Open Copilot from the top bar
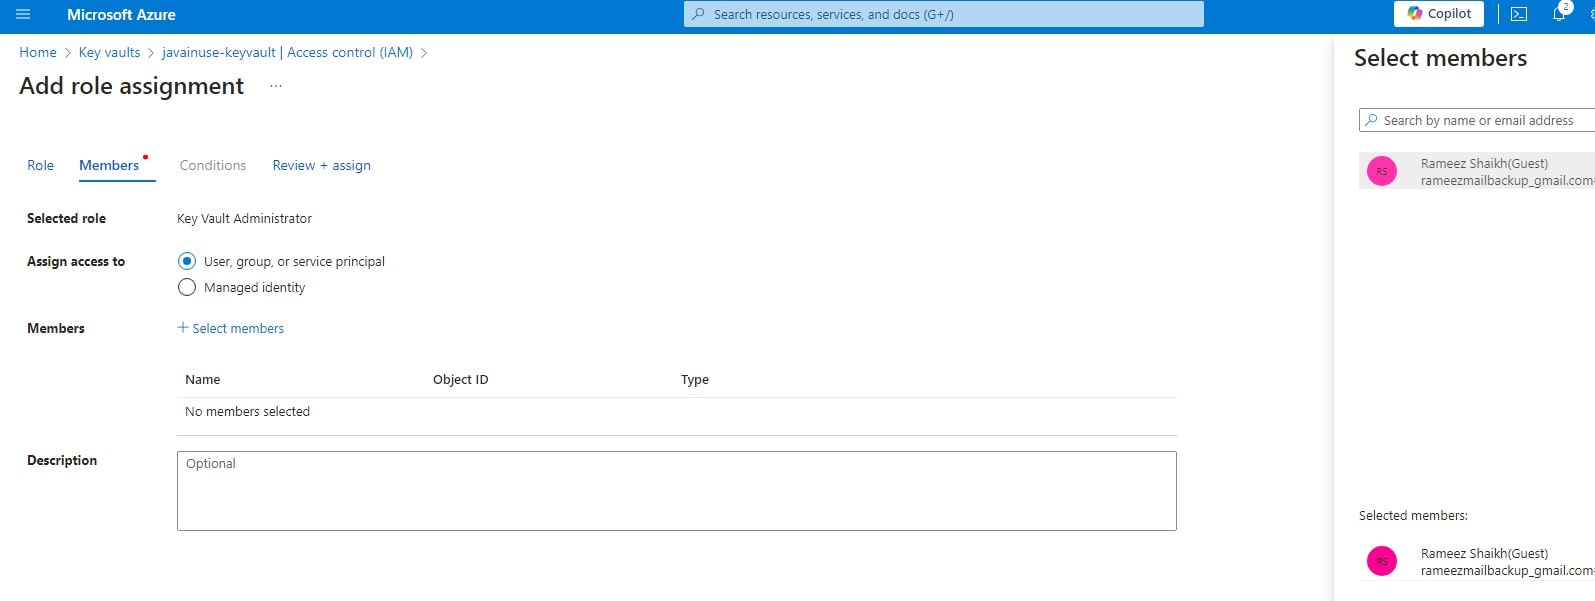The image size is (1595, 601). tap(1438, 14)
